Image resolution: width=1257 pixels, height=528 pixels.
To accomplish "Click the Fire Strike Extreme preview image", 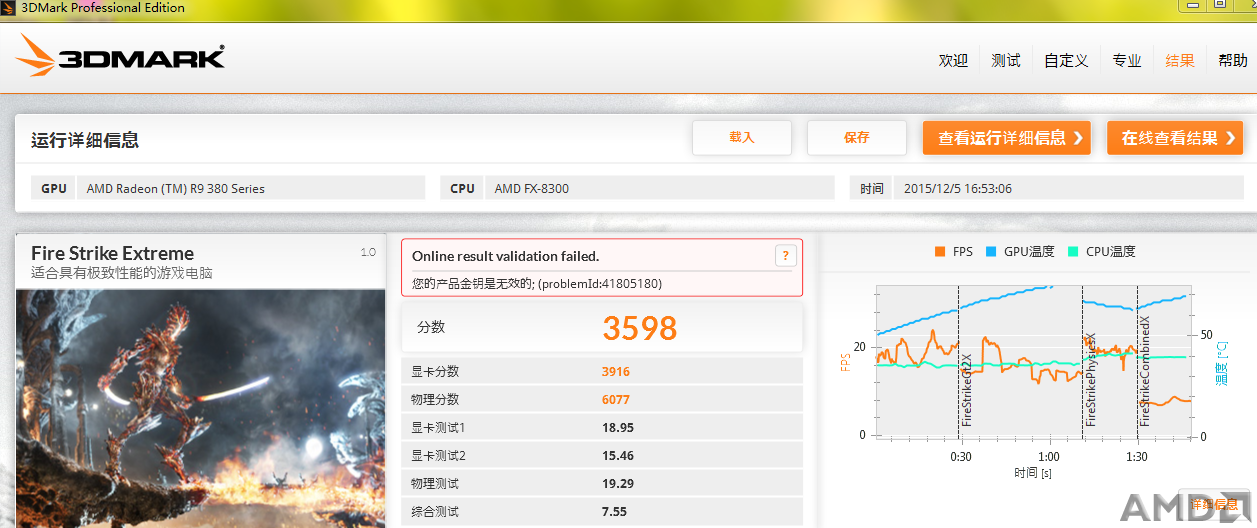I will coord(200,408).
